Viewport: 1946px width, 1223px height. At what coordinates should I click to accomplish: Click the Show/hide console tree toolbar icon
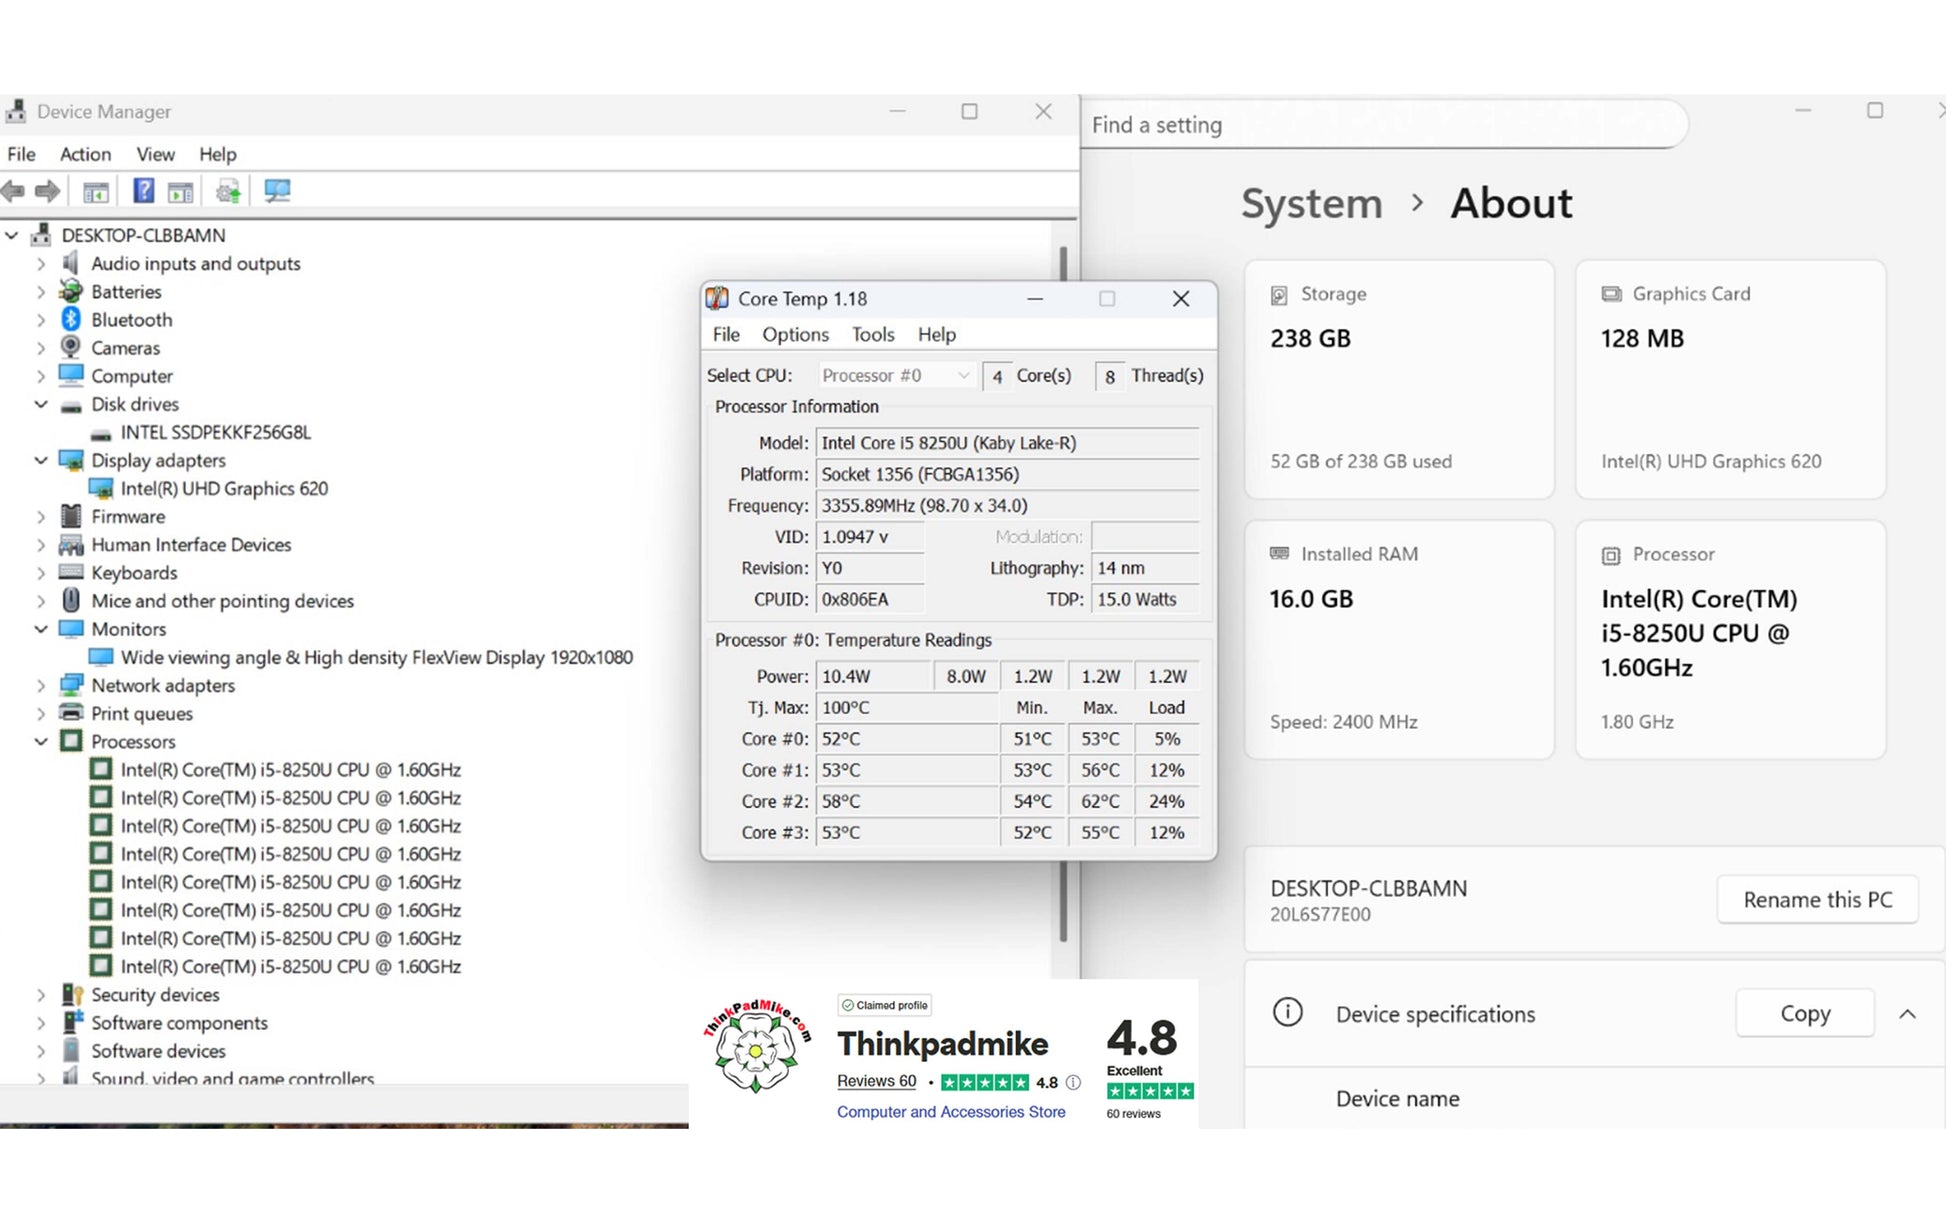tap(95, 191)
